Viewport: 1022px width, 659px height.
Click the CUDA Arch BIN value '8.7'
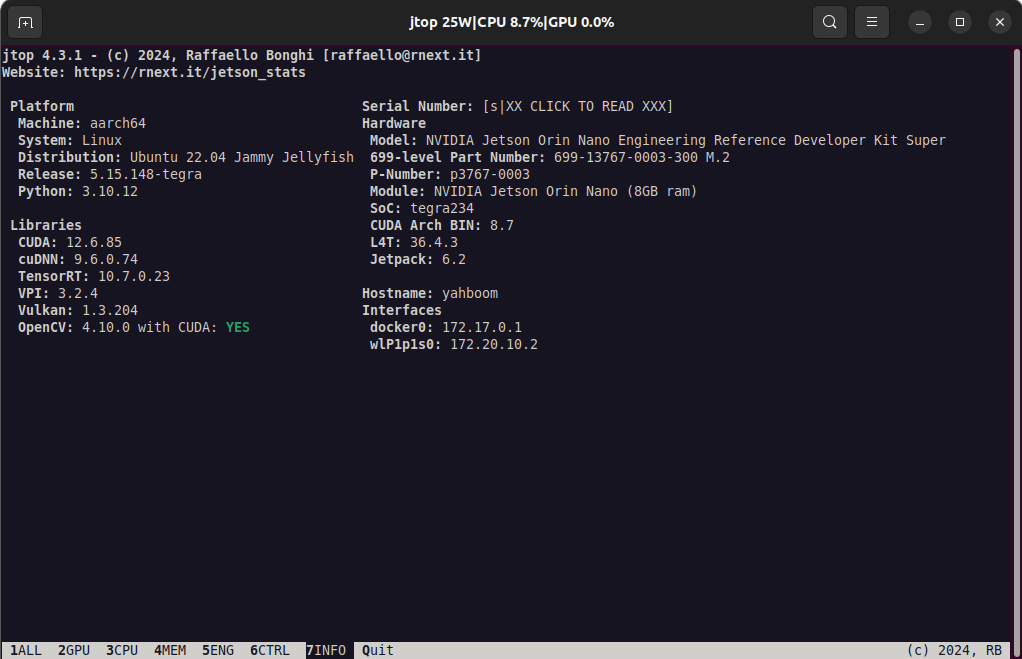point(502,225)
